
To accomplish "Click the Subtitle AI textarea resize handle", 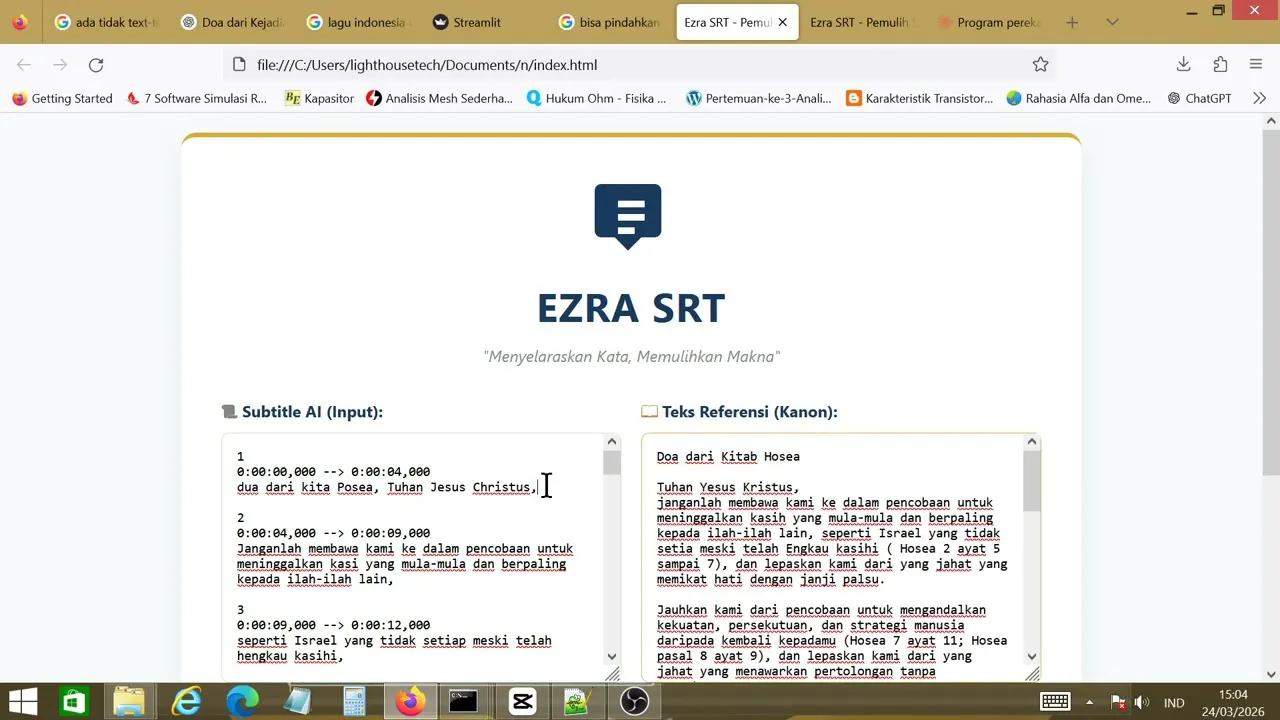I will point(612,674).
